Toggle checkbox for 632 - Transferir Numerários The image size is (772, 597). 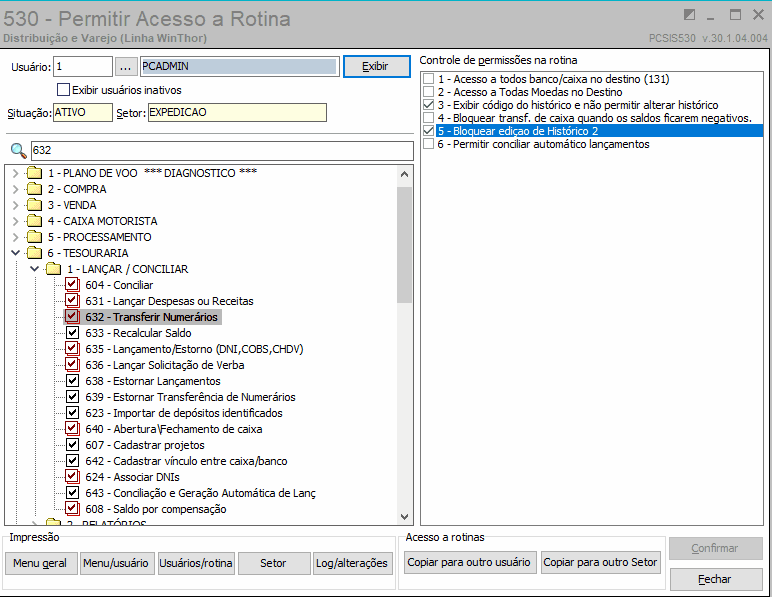[72, 316]
